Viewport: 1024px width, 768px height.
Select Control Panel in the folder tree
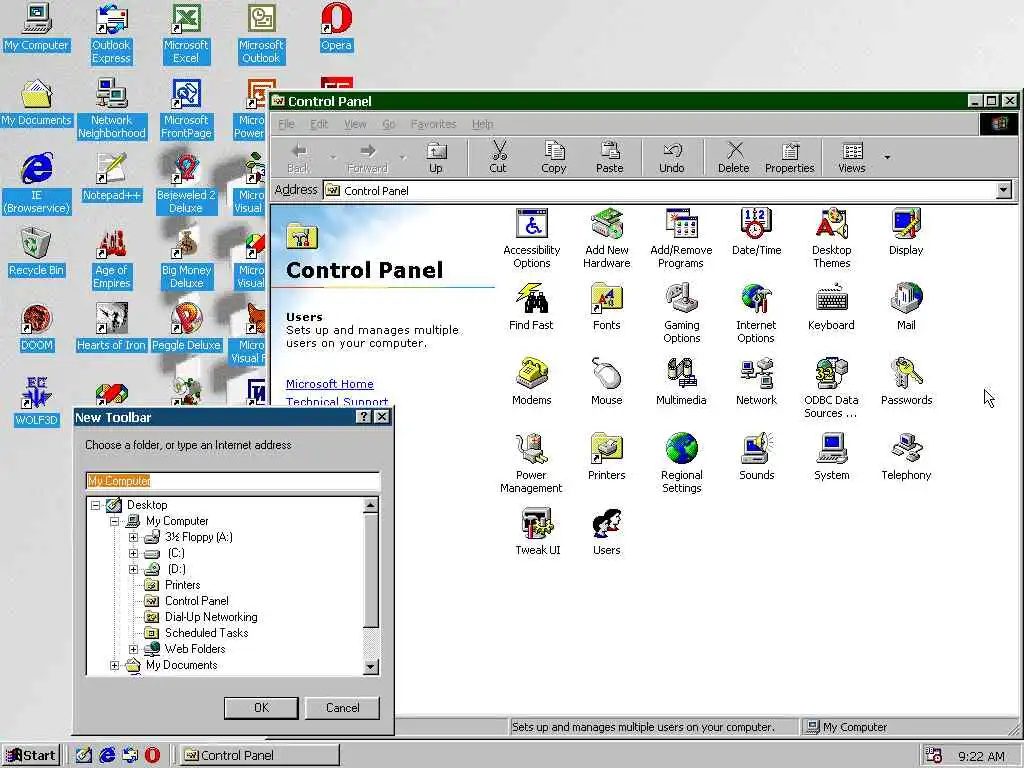click(x=197, y=601)
